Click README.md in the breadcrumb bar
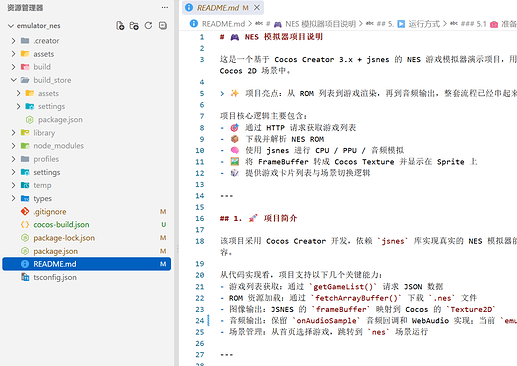The width and height of the screenshot is (517, 366). [223, 24]
